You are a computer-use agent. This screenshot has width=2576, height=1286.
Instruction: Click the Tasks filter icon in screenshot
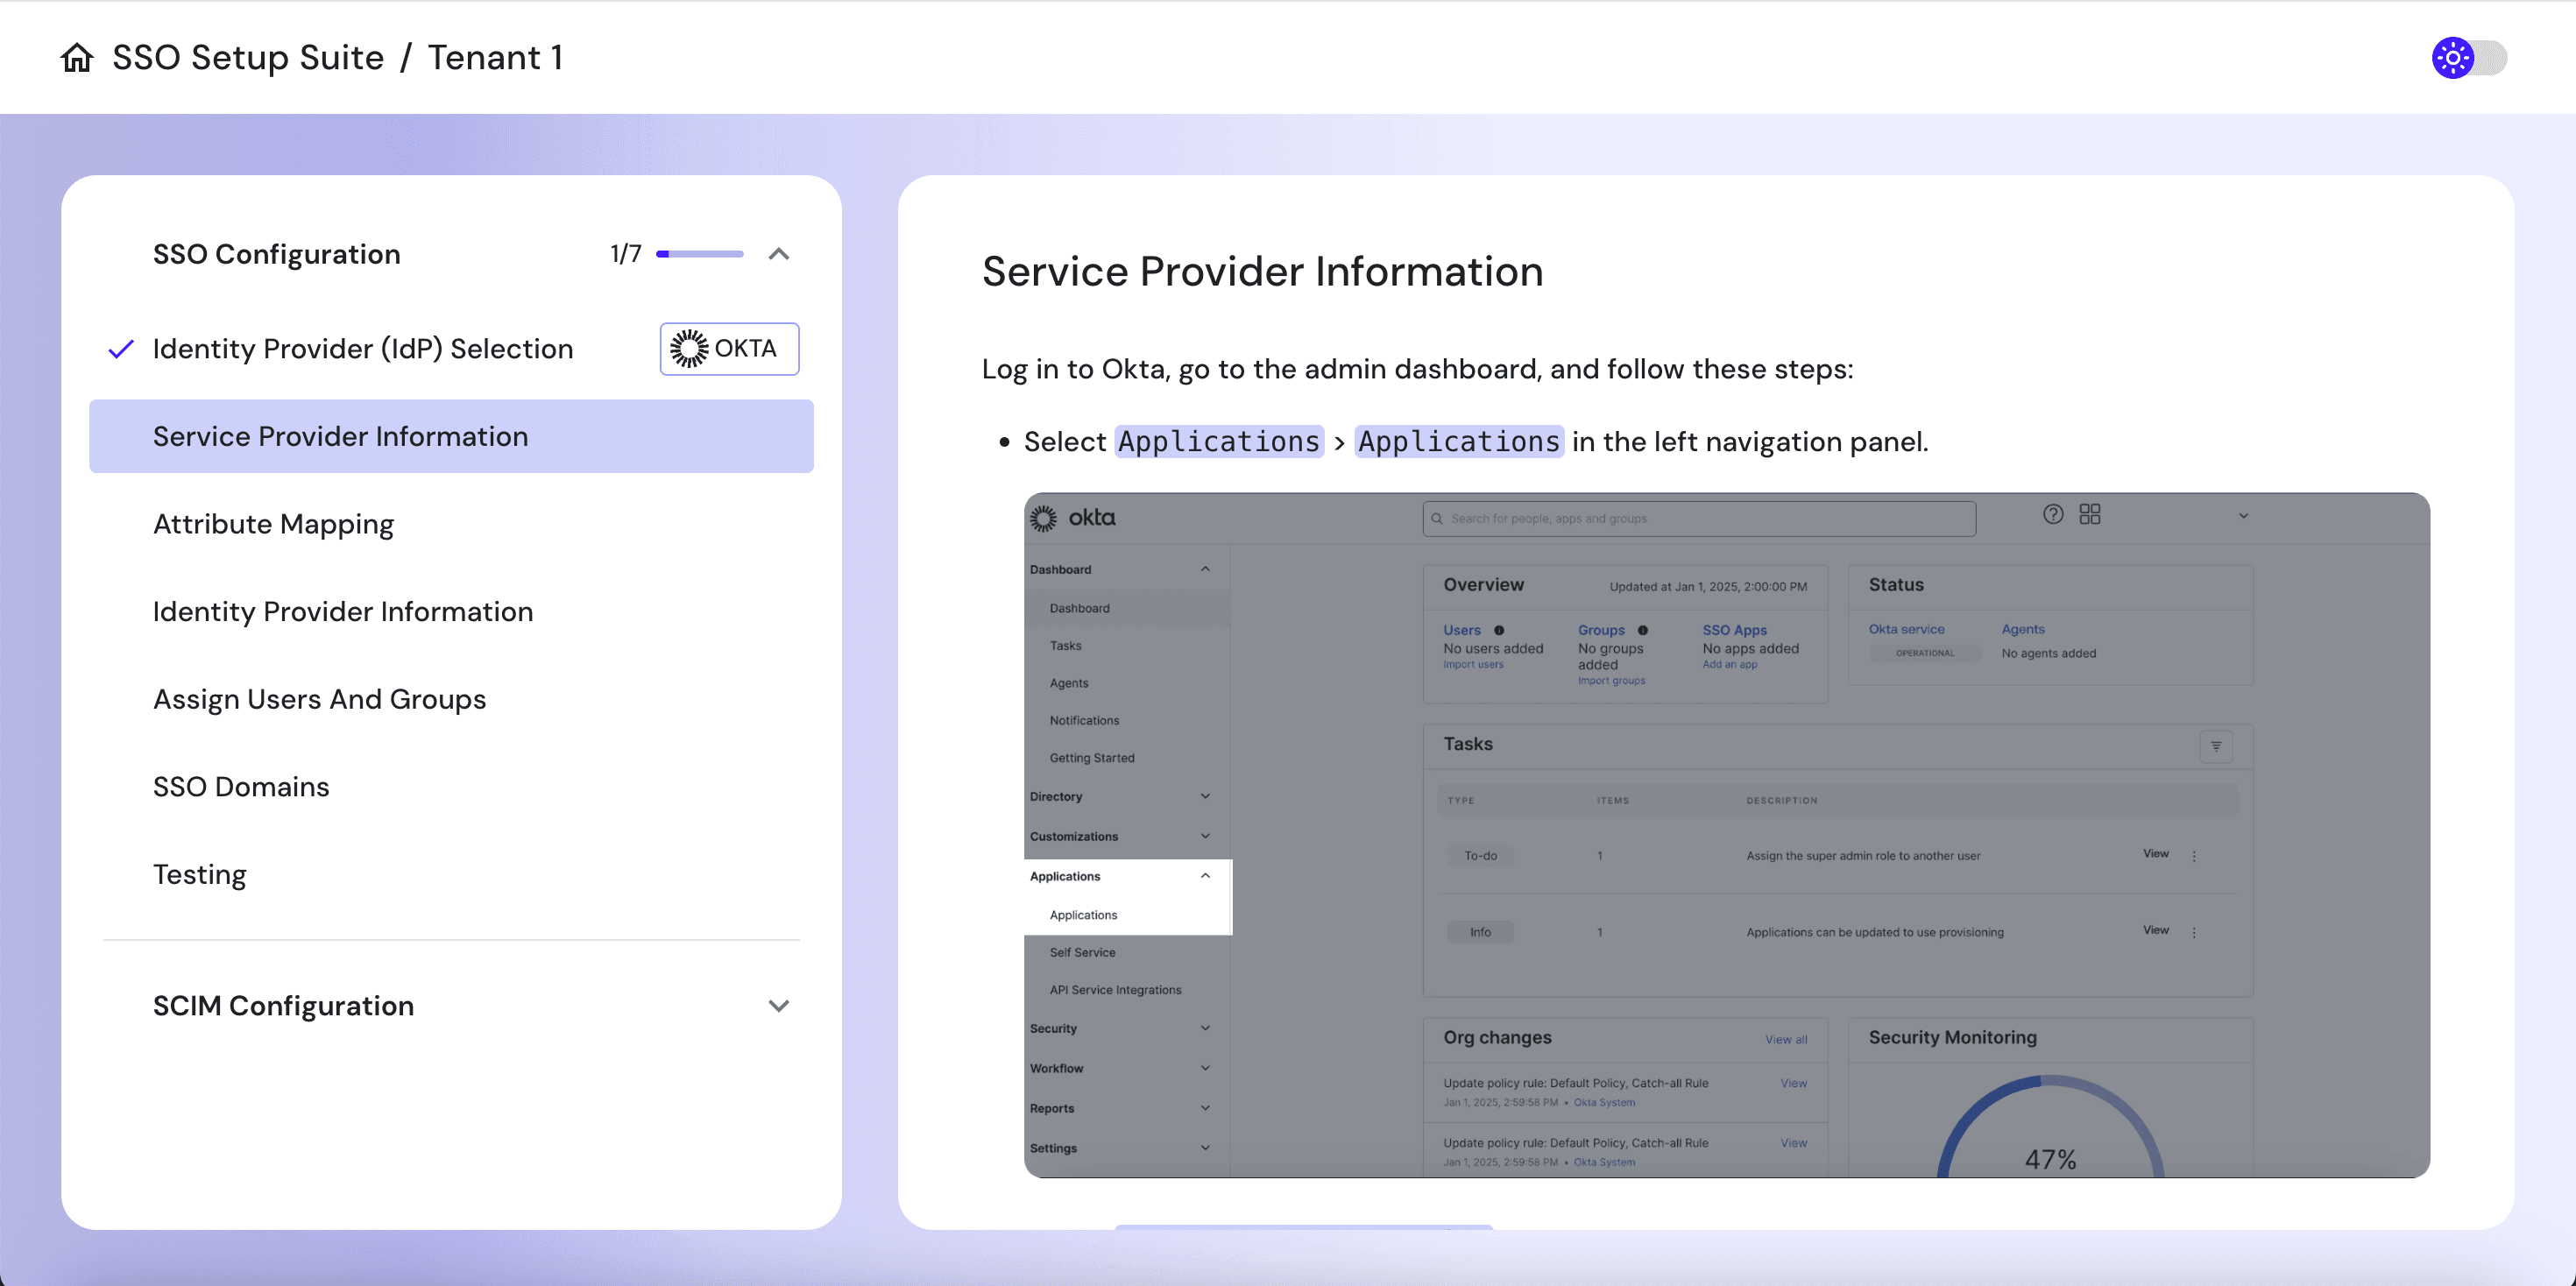point(2216,746)
